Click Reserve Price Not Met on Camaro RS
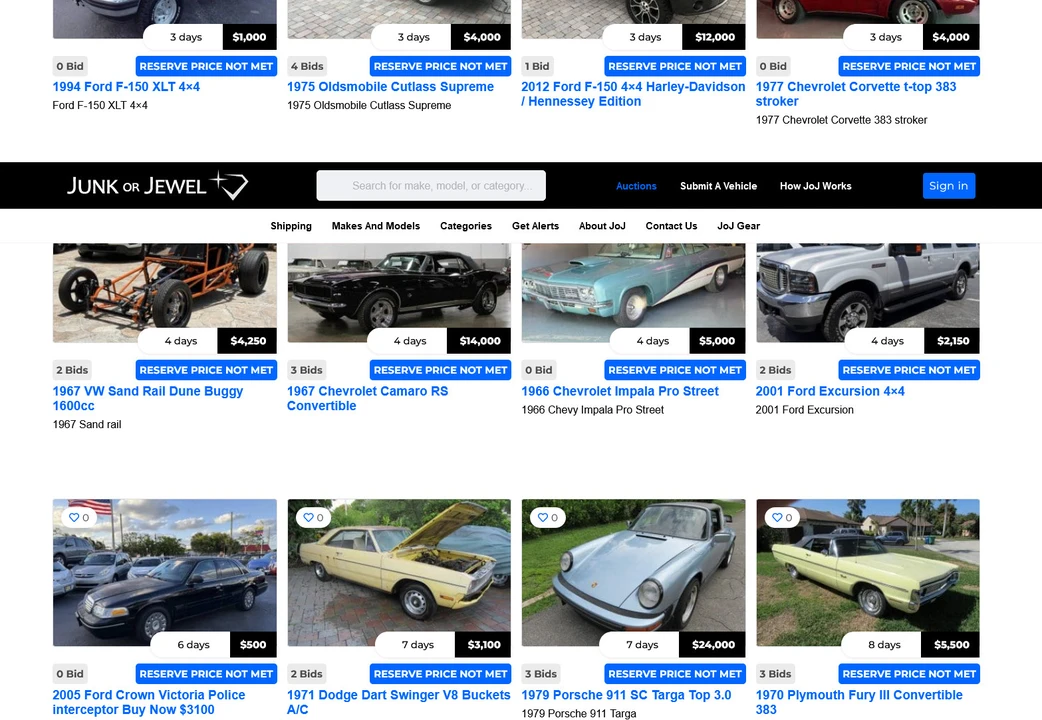The height and width of the screenshot is (720, 1042). (441, 370)
